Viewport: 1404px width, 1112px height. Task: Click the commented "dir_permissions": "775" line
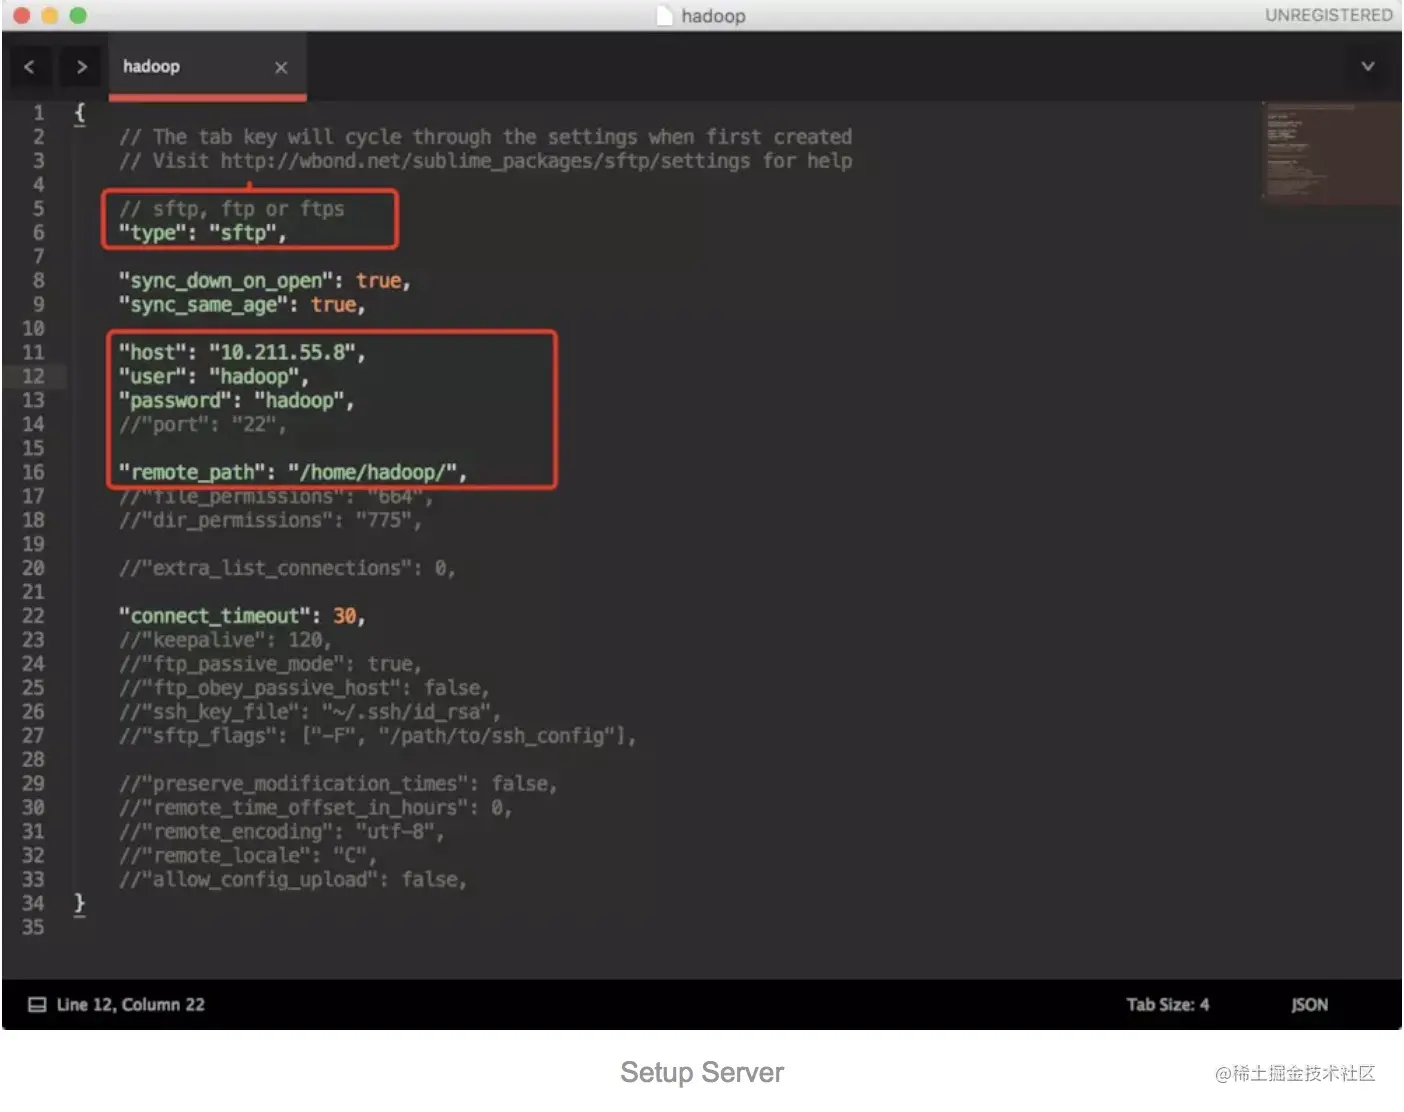(270, 520)
